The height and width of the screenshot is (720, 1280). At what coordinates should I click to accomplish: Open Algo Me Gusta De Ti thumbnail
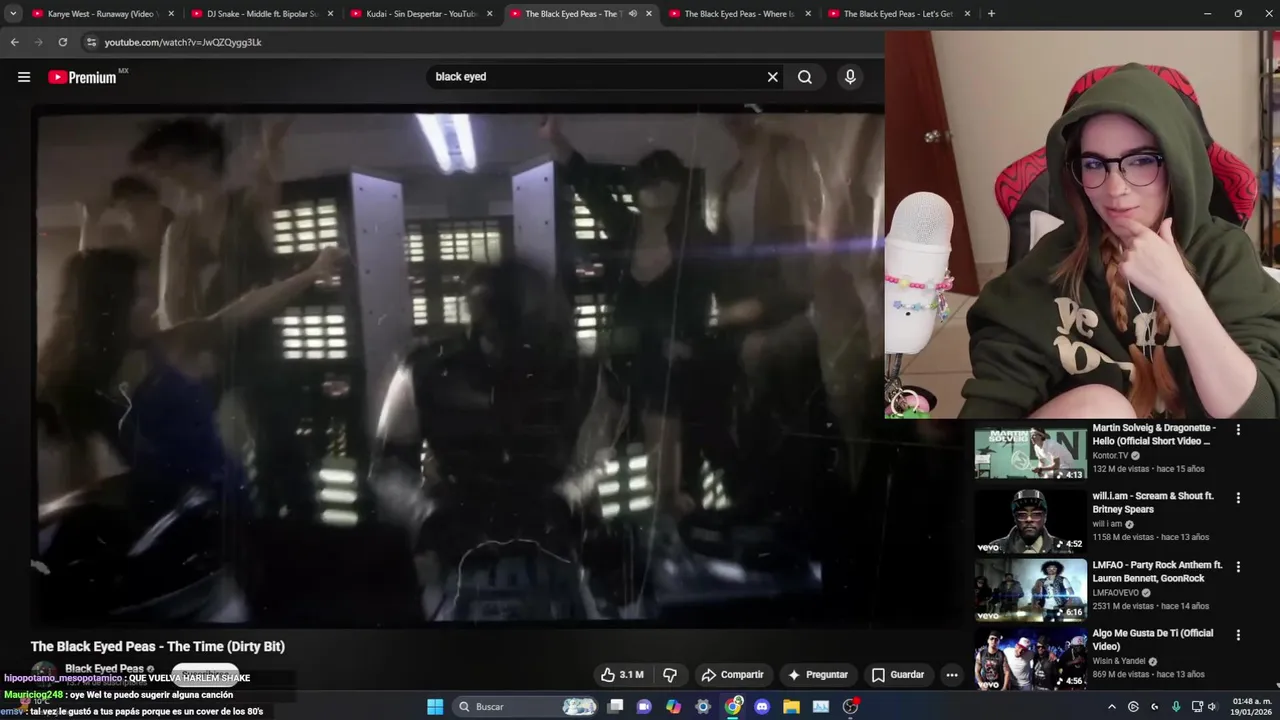click(x=1030, y=658)
